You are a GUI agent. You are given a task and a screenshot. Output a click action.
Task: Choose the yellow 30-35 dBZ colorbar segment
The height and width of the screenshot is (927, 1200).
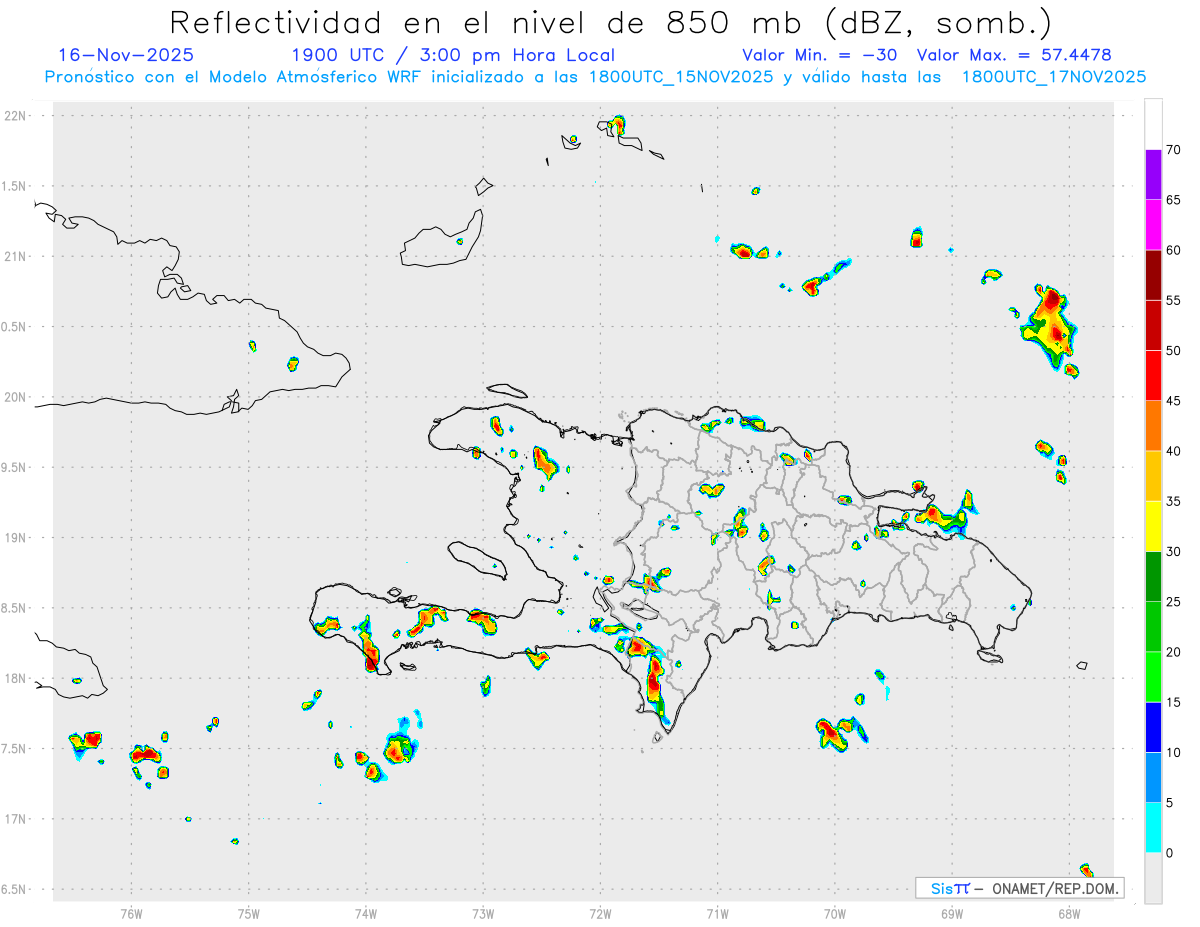(x=1153, y=526)
